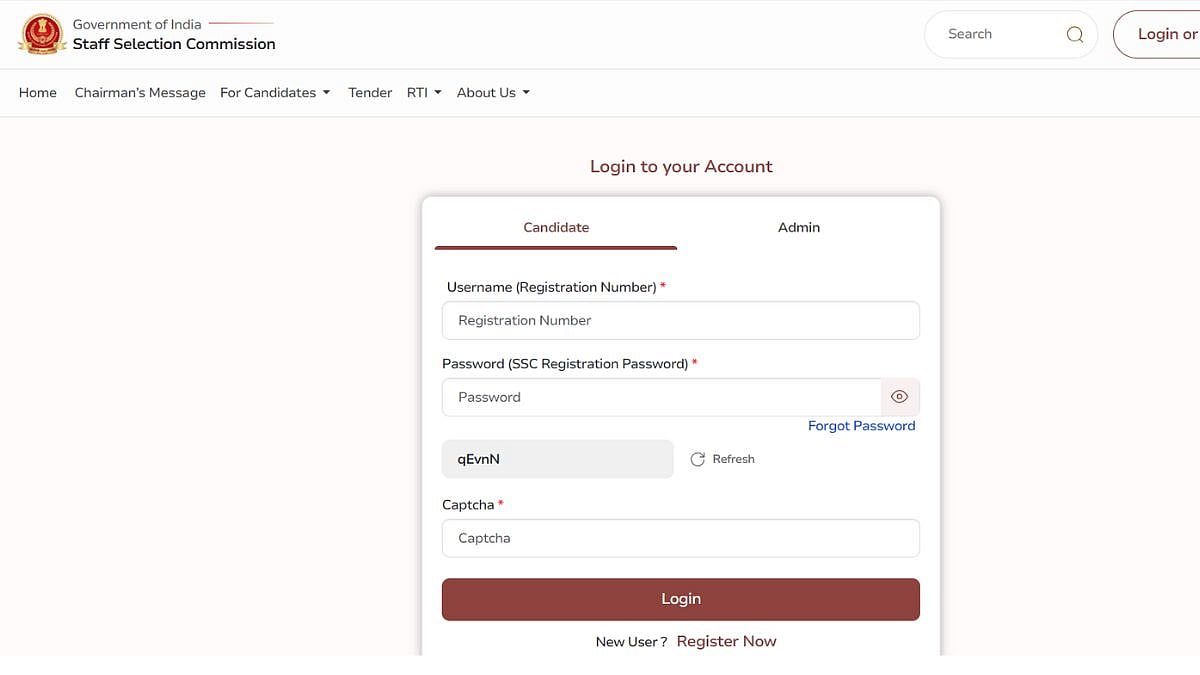The height and width of the screenshot is (675, 1200).
Task: Click the search magnifier icon
Action: [1075, 34]
